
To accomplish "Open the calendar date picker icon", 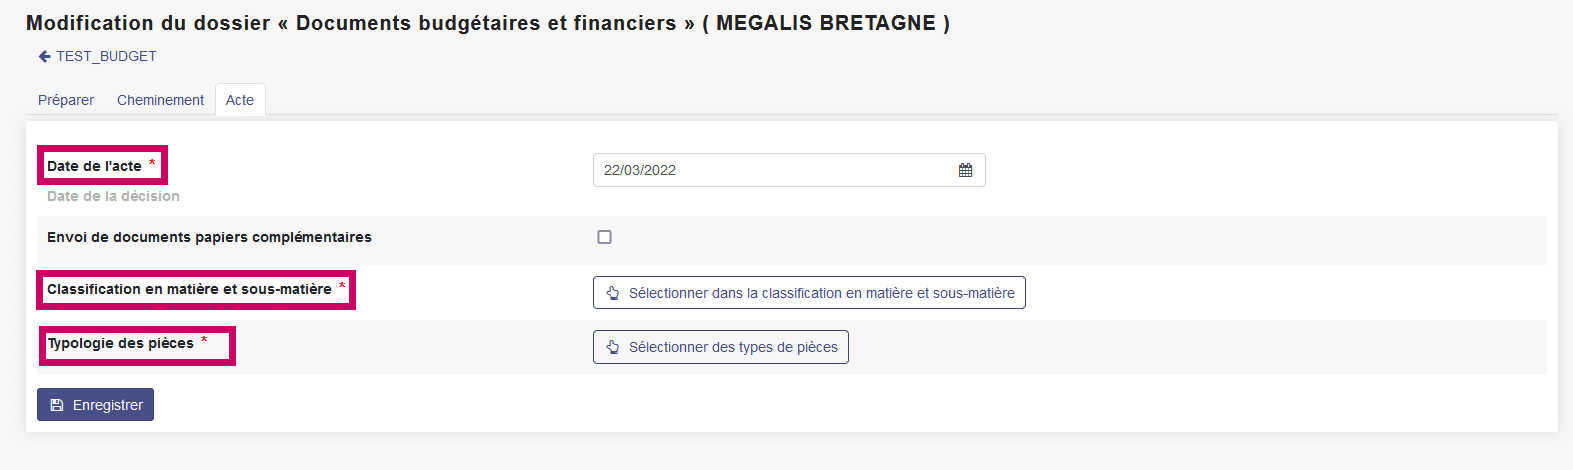I will point(965,170).
